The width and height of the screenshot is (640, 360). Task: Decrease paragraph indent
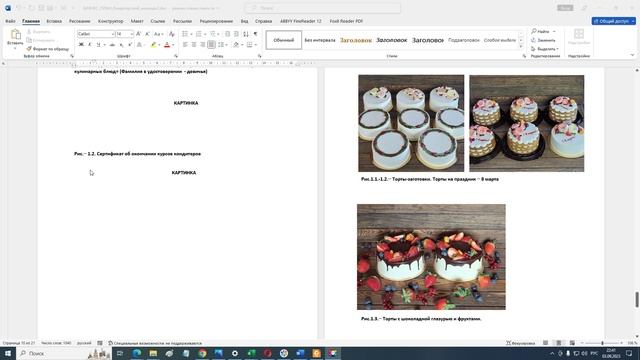[228, 34]
